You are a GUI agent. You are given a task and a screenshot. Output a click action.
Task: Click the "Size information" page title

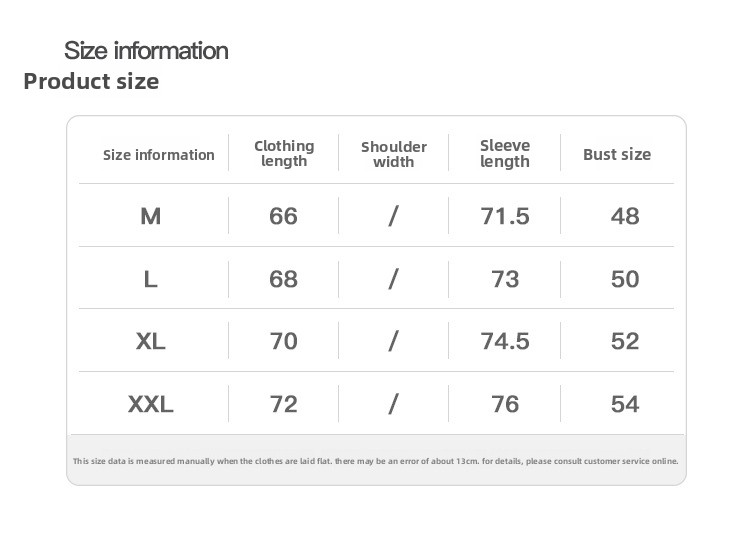(146, 50)
